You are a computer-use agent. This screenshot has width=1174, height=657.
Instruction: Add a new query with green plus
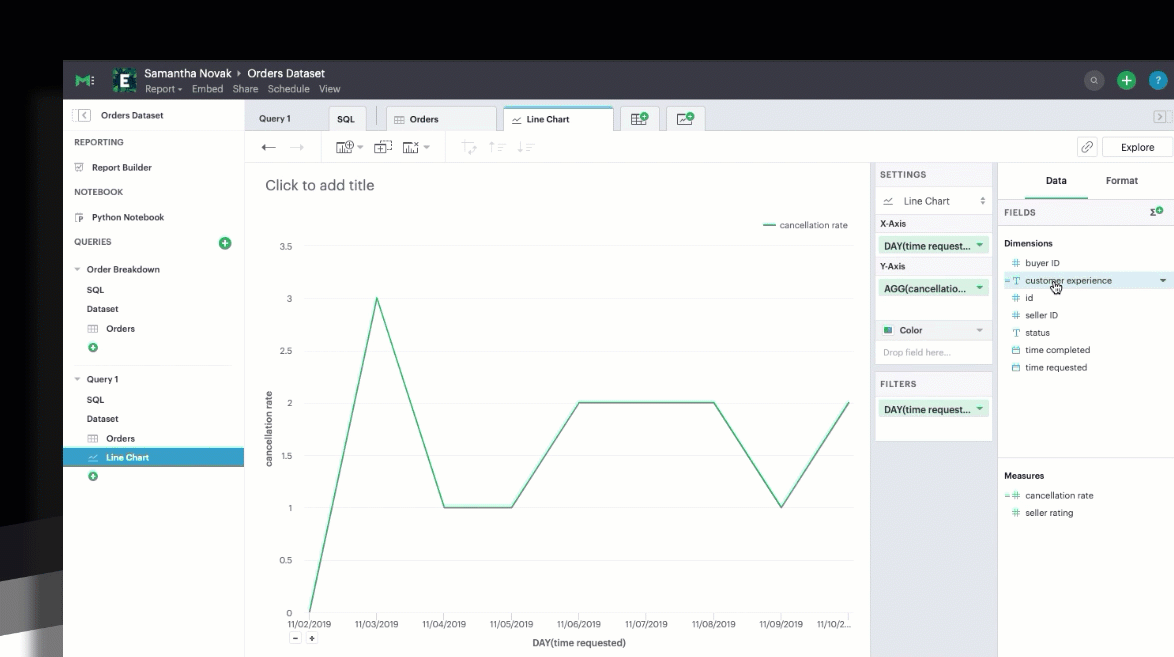[x=225, y=243]
